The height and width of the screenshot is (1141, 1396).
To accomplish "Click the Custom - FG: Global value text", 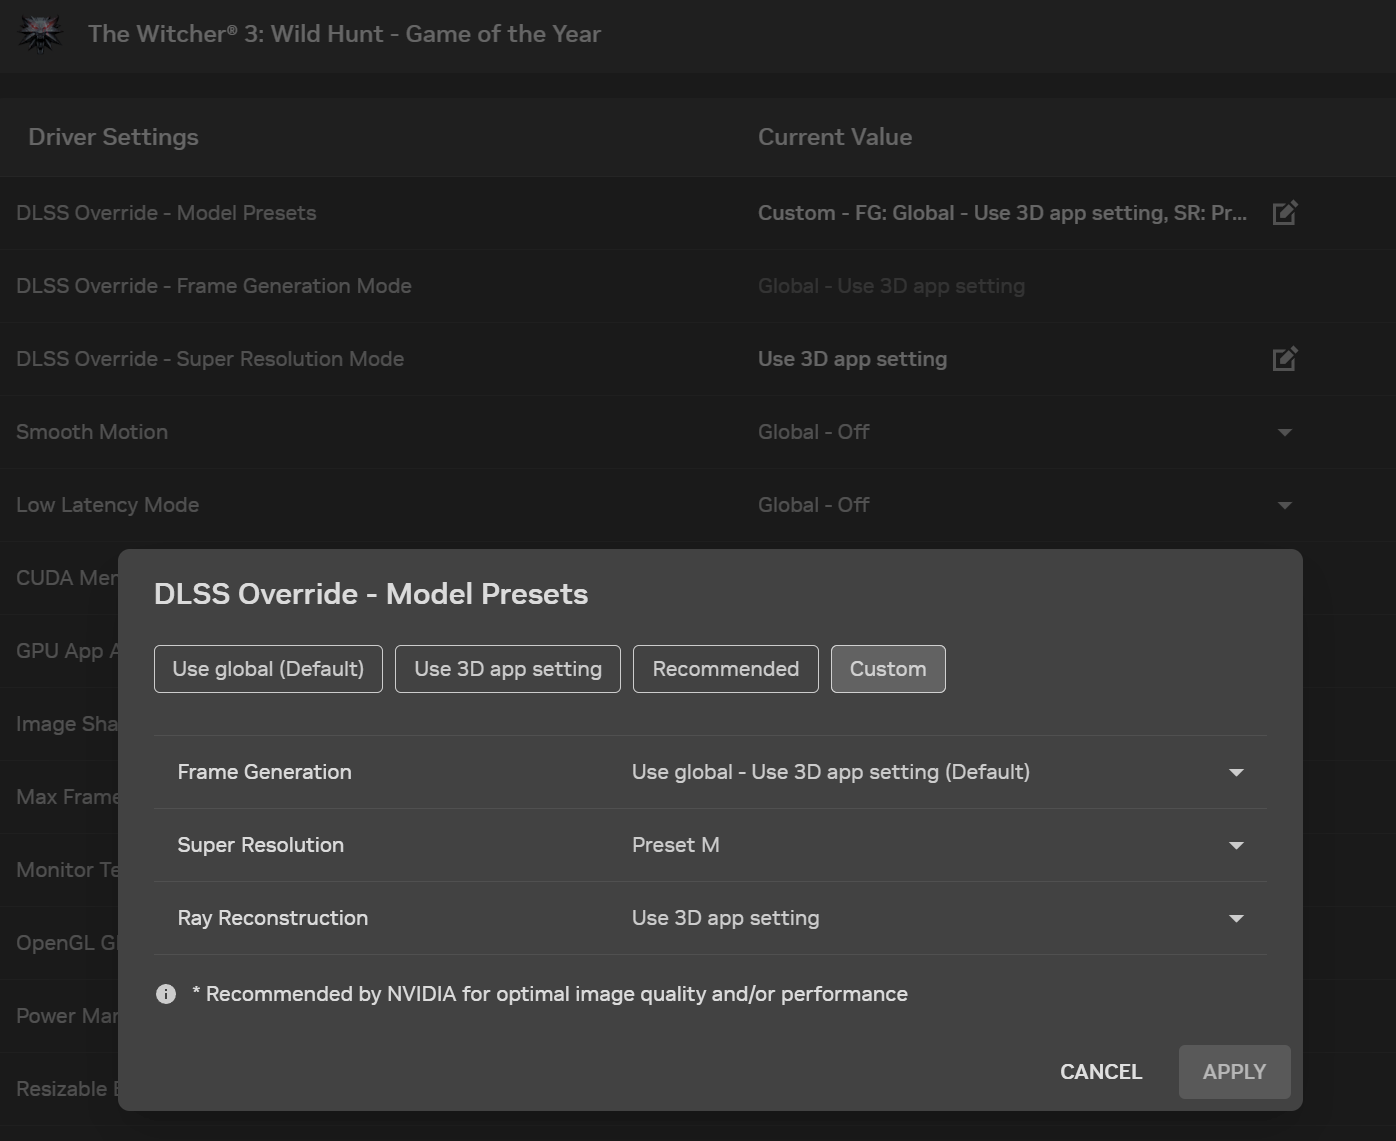I will [x=1002, y=213].
